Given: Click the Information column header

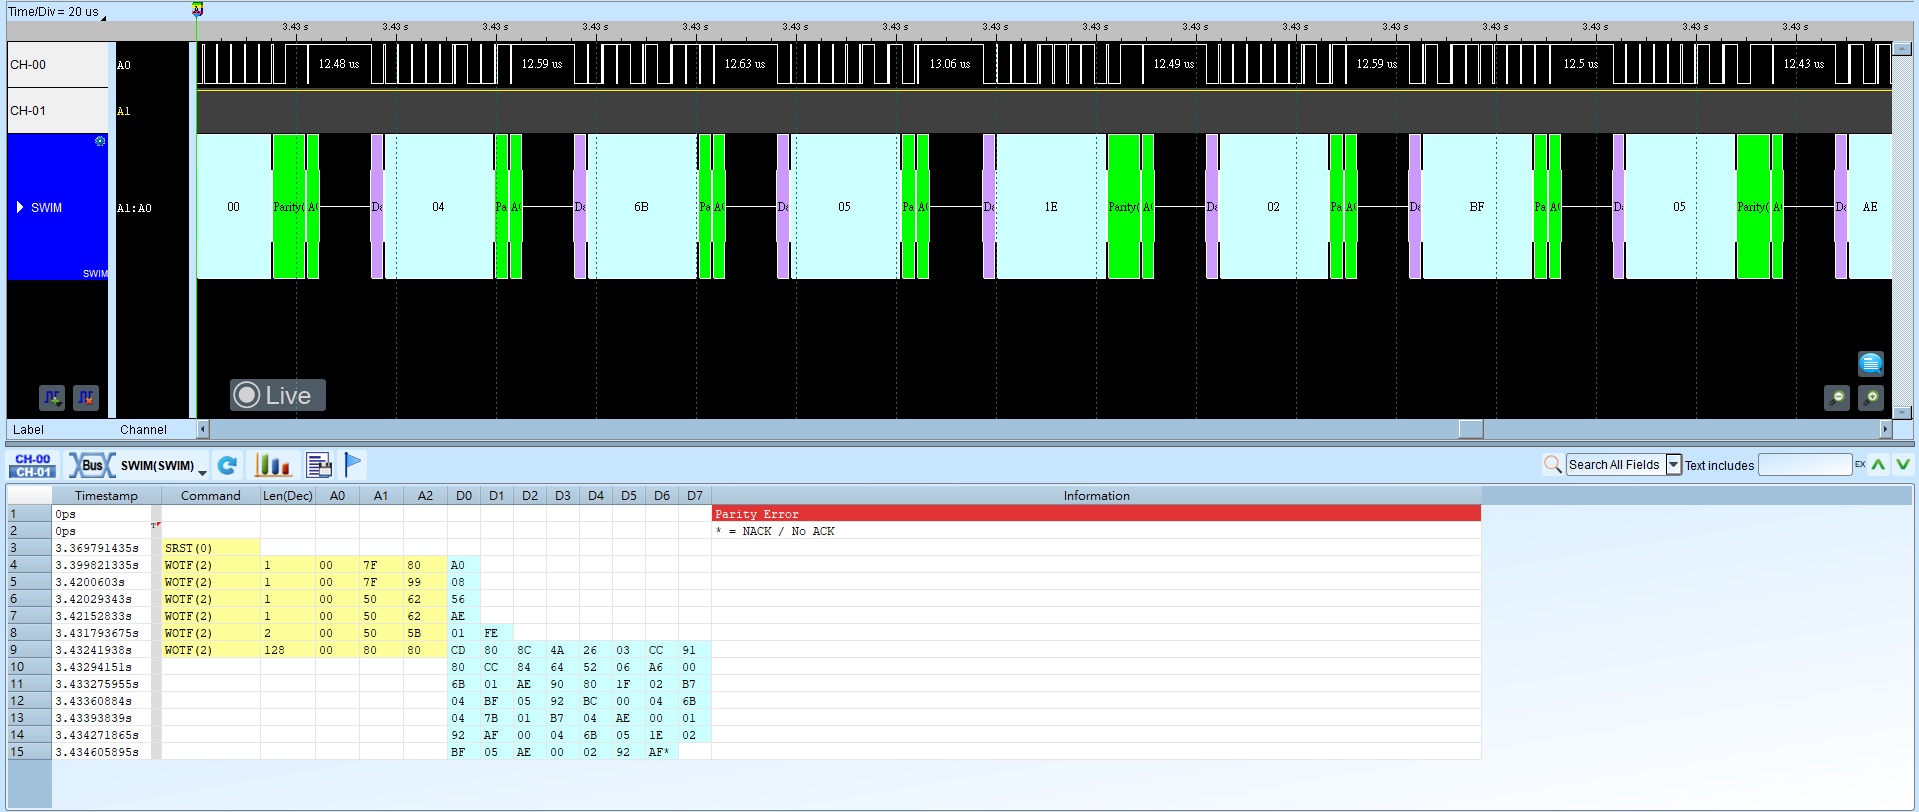Looking at the screenshot, I should 1096,495.
